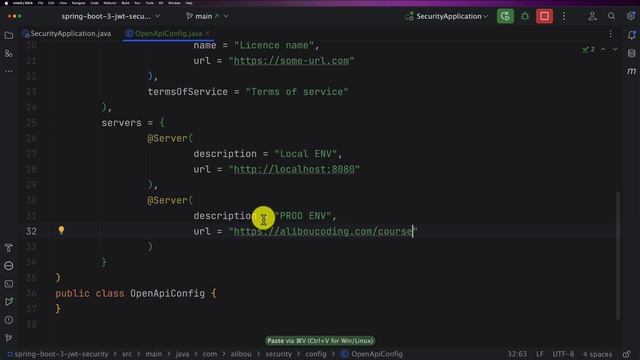
Task: Click the https://some-url.com link
Action: 291,61
